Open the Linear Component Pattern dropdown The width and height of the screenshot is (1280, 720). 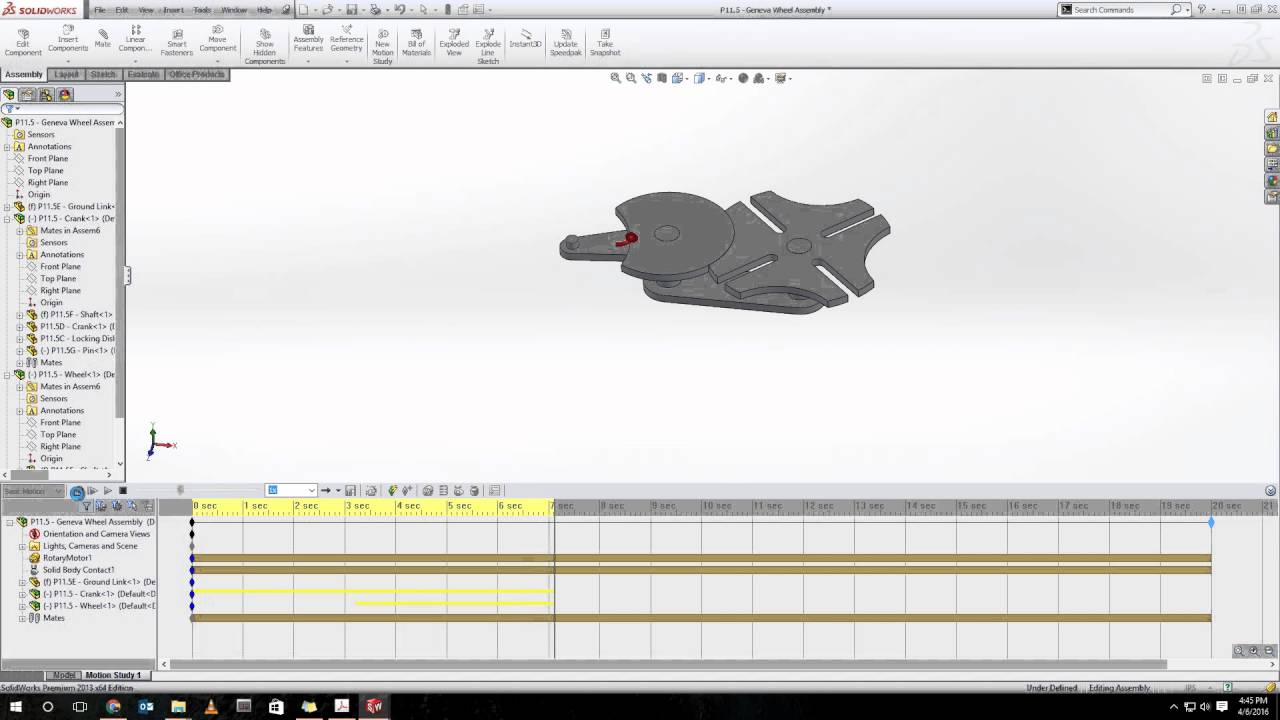(135, 59)
